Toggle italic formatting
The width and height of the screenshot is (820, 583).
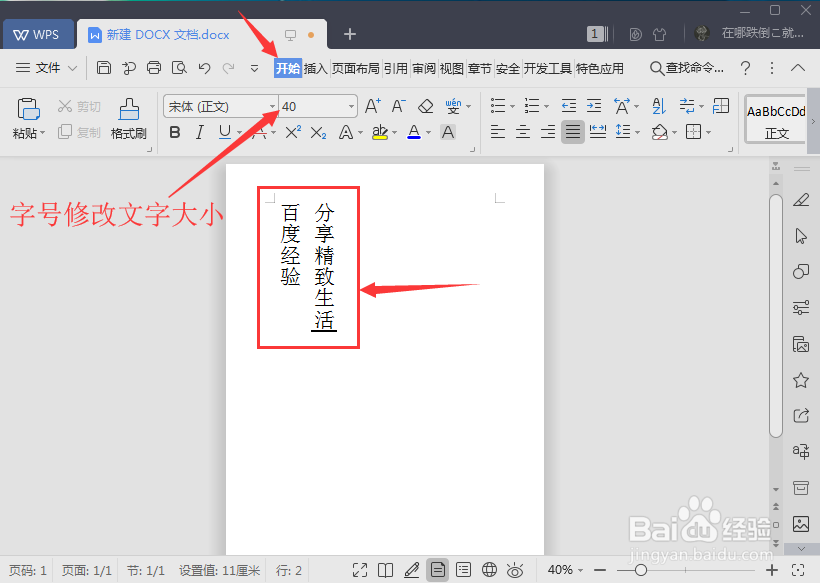tap(199, 131)
